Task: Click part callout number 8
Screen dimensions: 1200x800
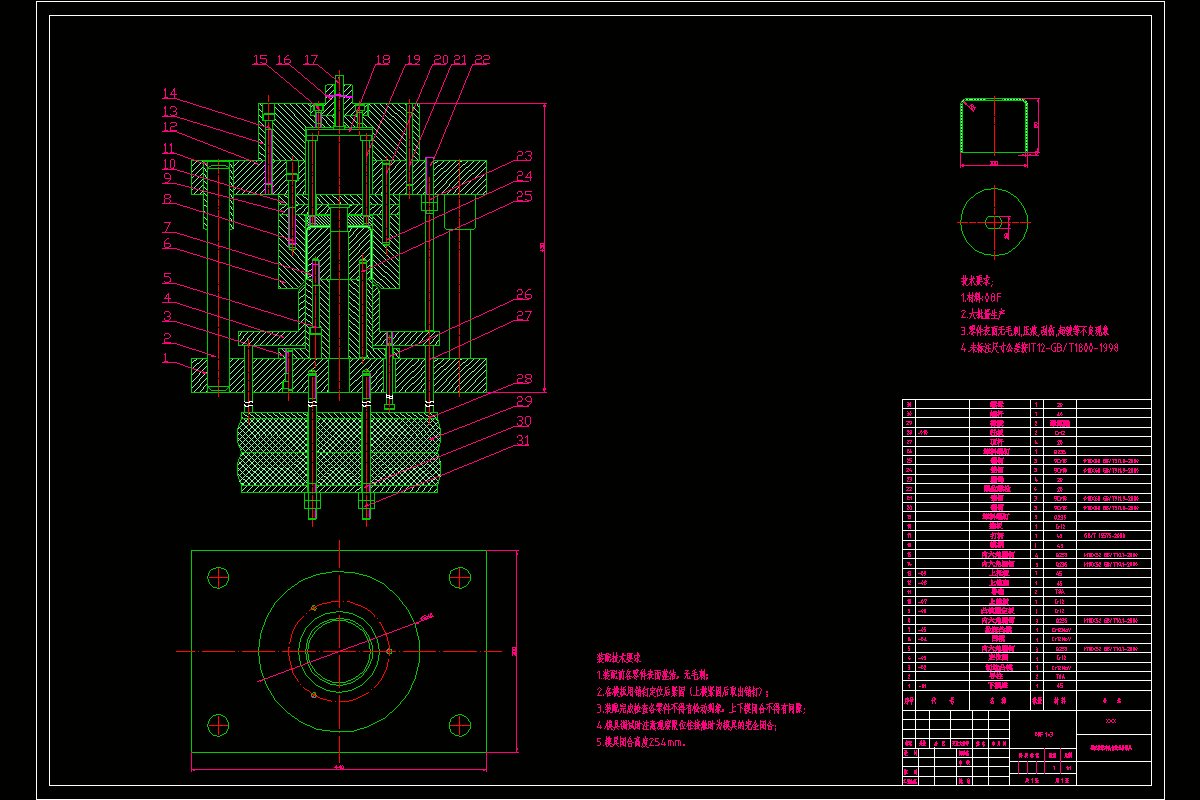Action: point(168,199)
